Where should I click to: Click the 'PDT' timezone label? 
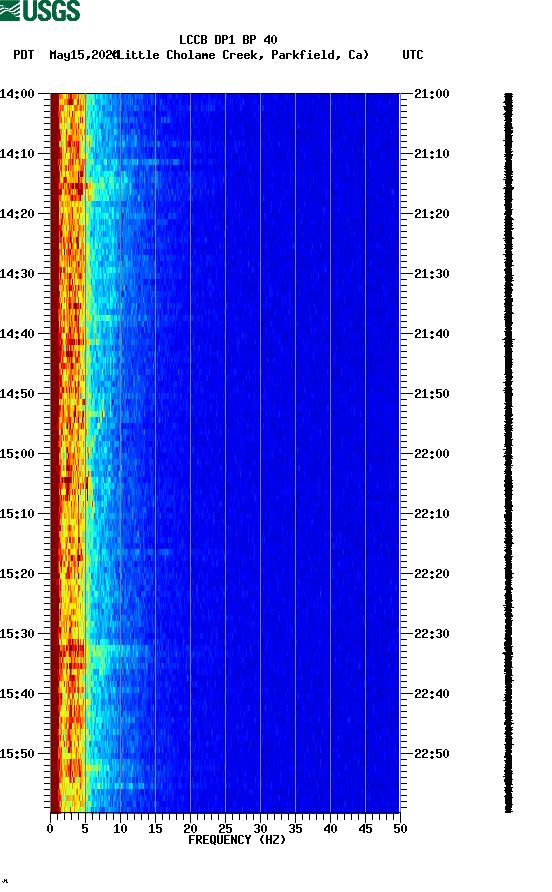coord(24,55)
